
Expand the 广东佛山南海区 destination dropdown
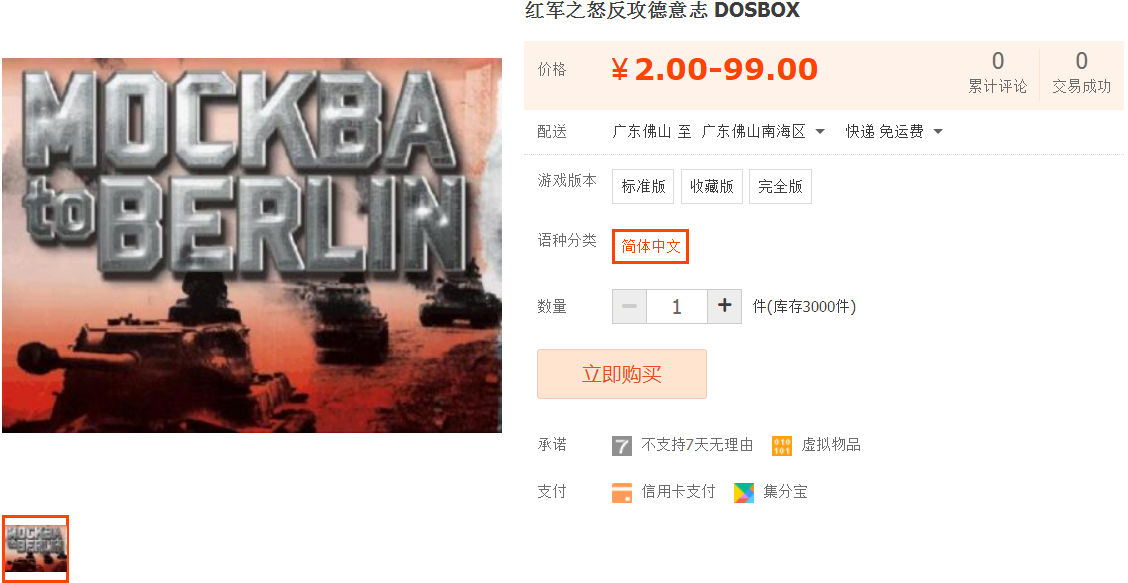click(x=763, y=132)
